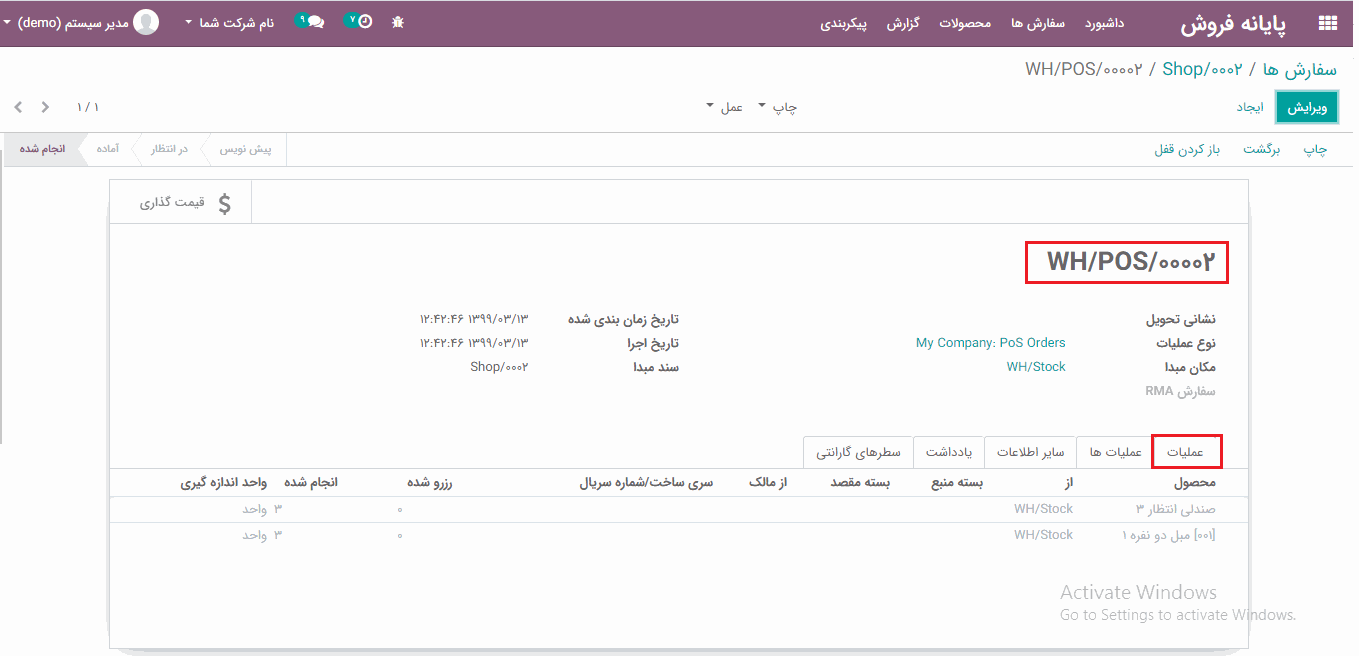Image resolution: width=1359 pixels, height=656 pixels.
Task: Go to سفارش ها breadcrumb link
Action: click(1300, 69)
